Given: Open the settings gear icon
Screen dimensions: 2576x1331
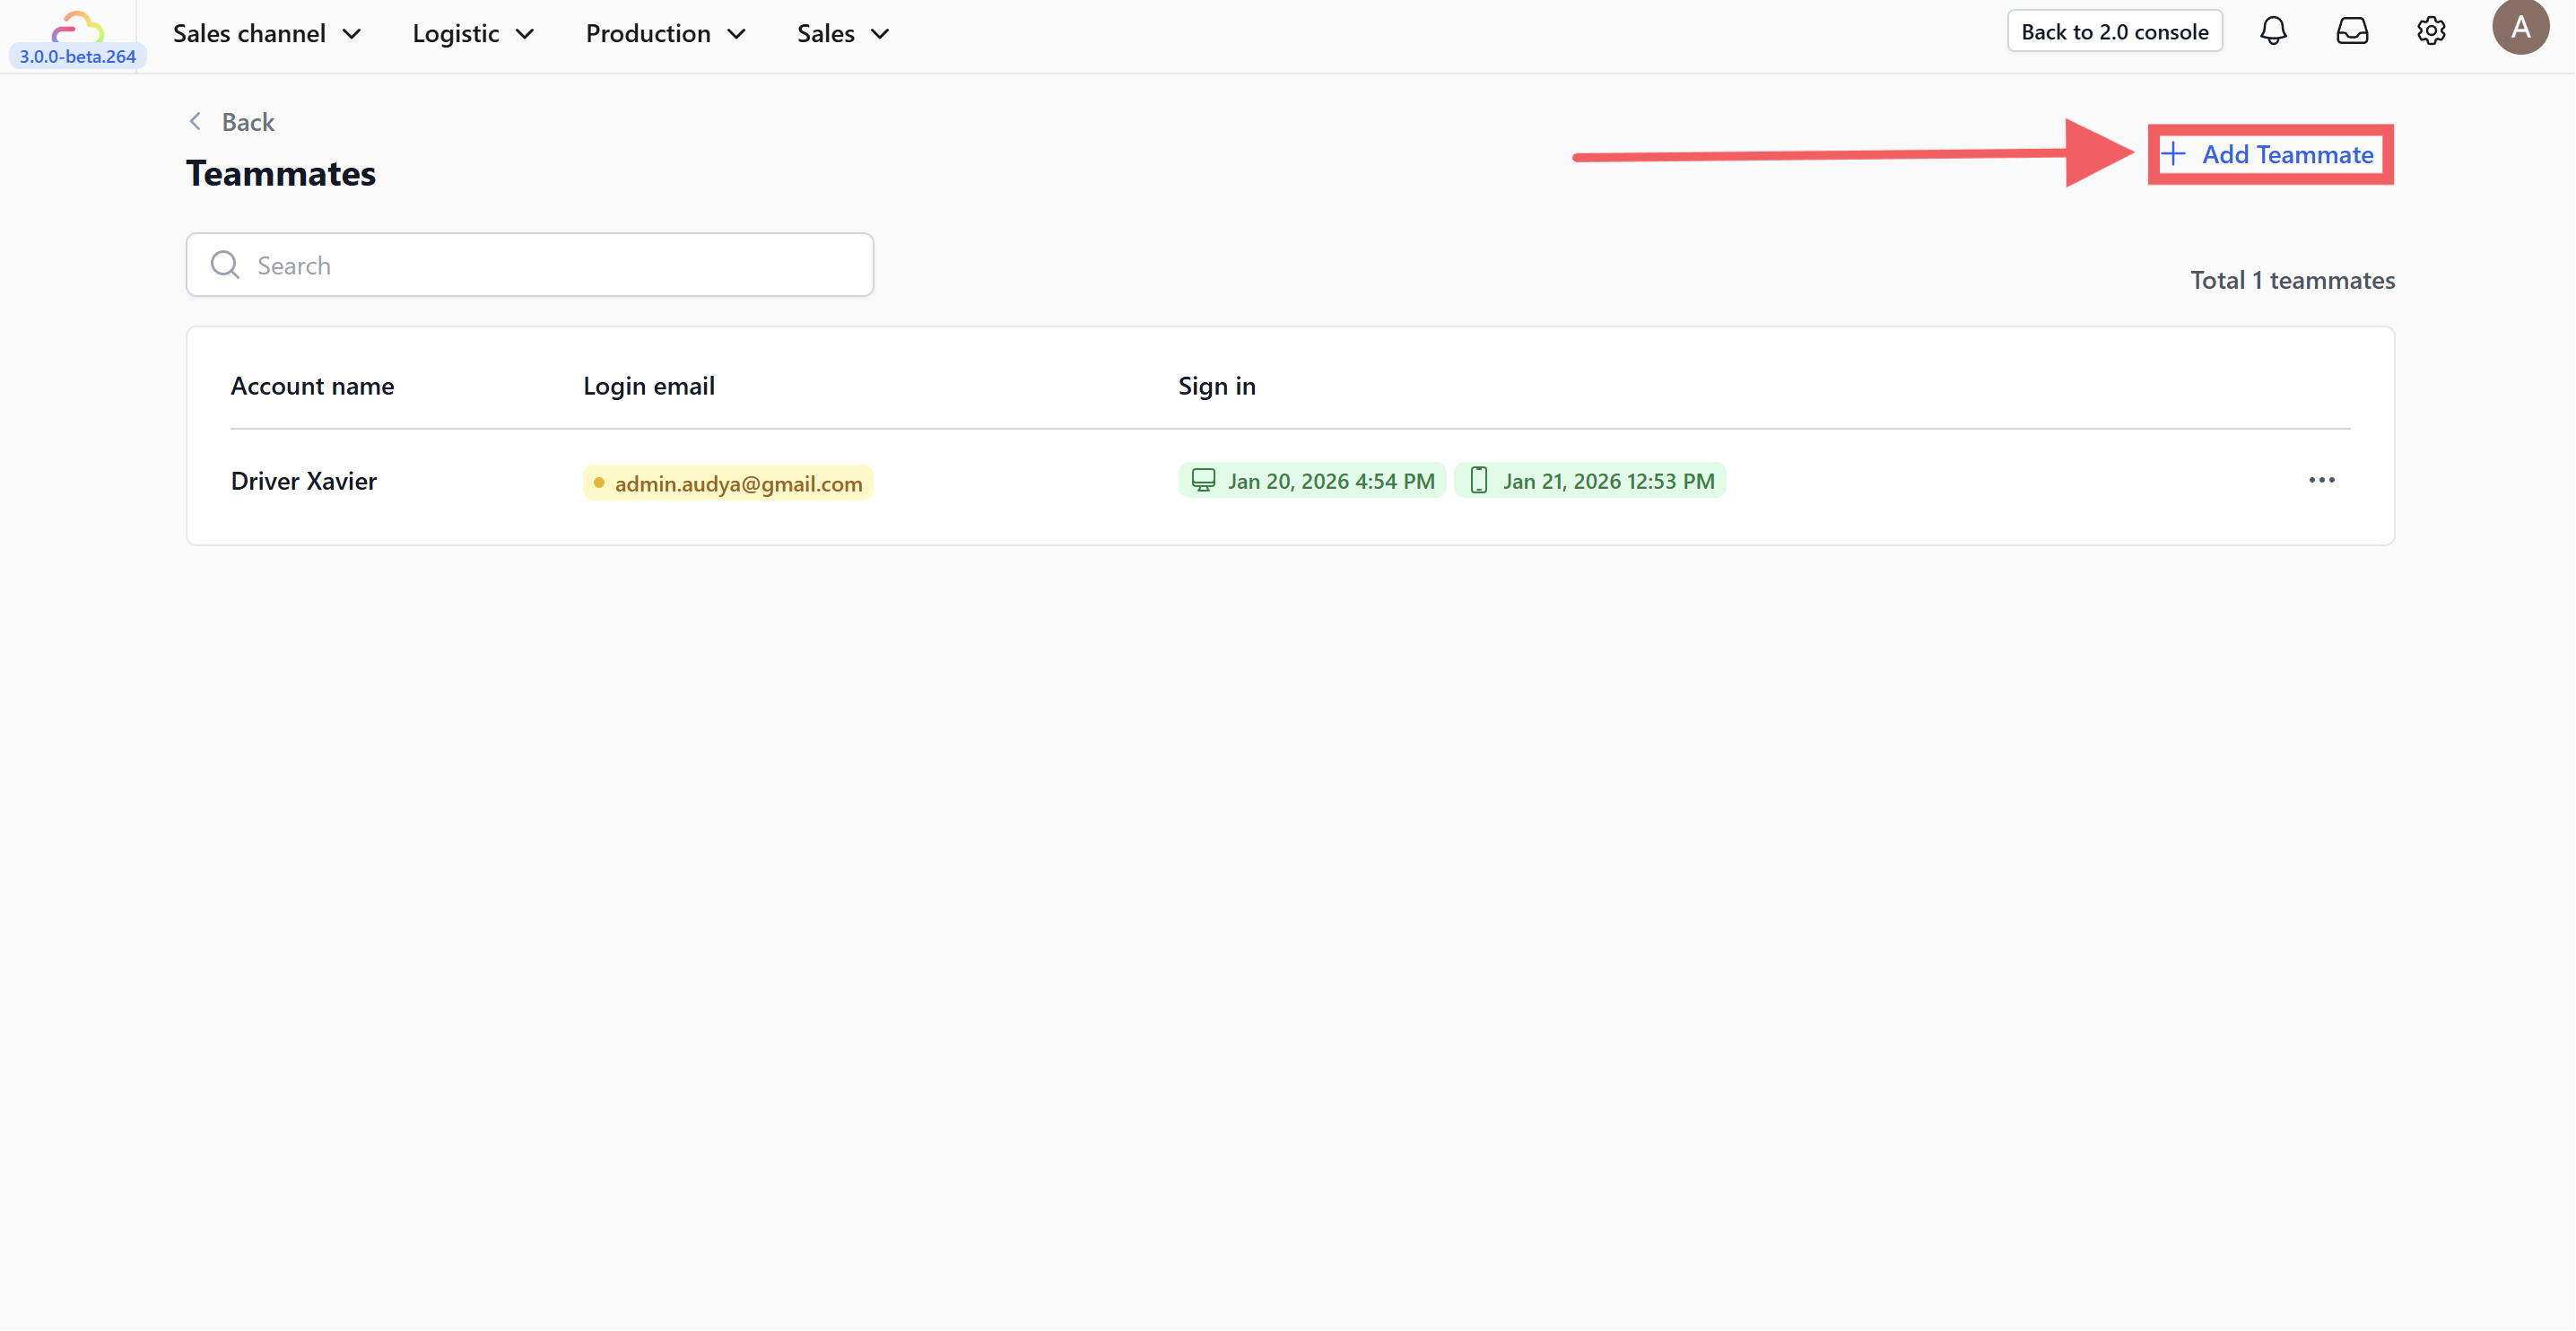Looking at the screenshot, I should coord(2431,31).
